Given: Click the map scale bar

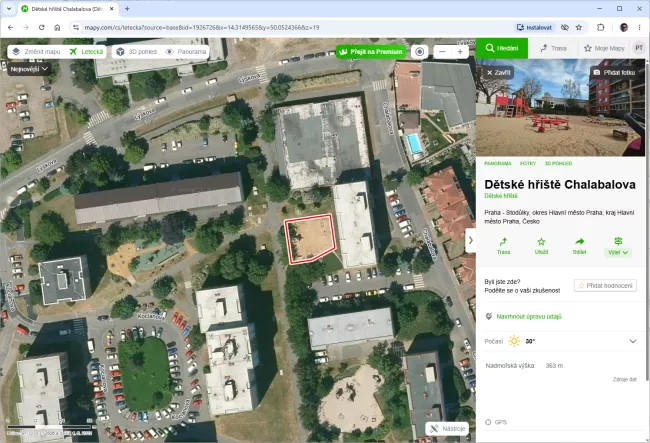Looking at the screenshot, I should click(49, 427).
